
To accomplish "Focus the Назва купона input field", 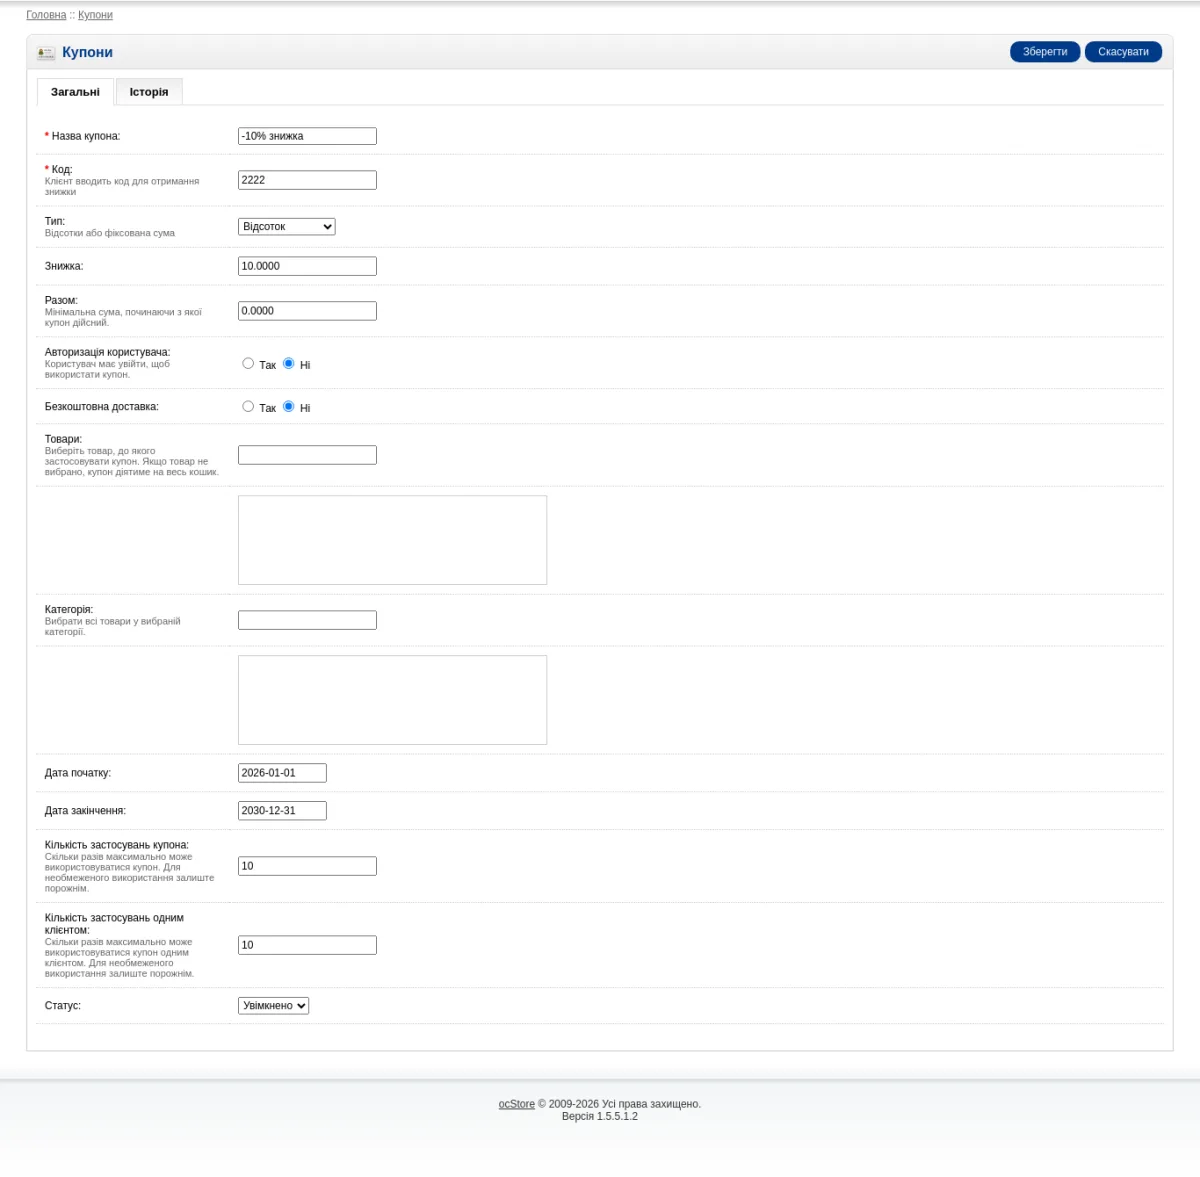I will (307, 136).
